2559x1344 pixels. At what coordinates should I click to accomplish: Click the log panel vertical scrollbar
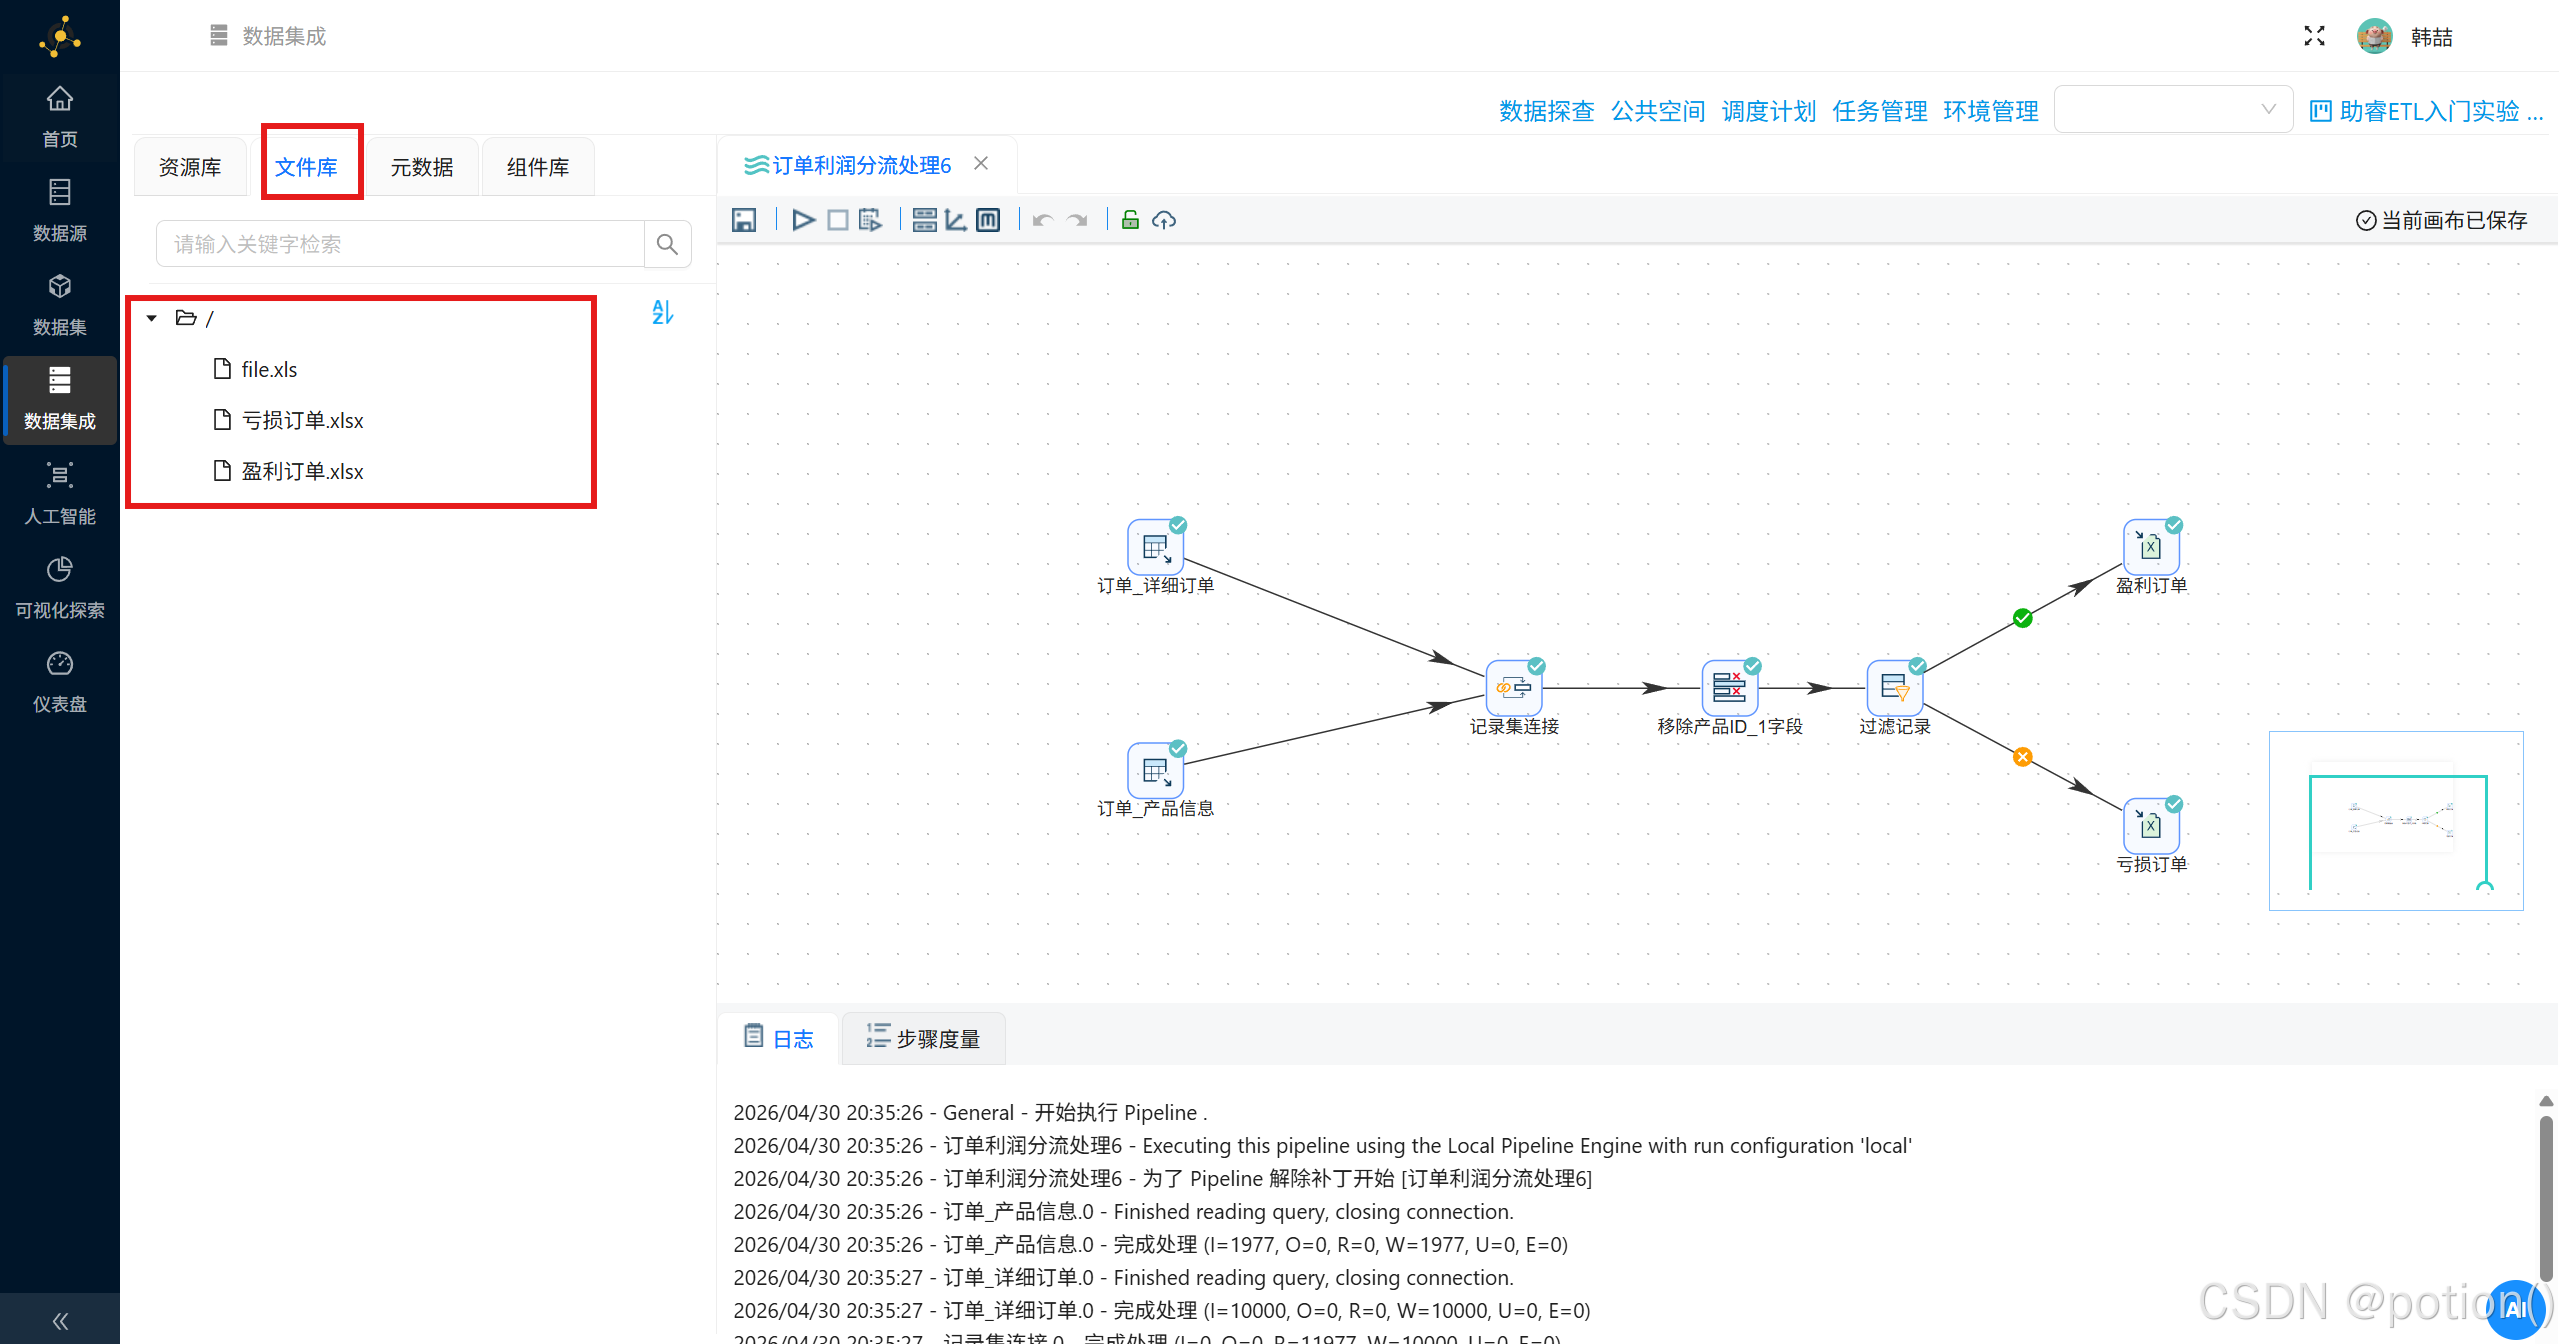pyautogui.click(x=2545, y=1196)
